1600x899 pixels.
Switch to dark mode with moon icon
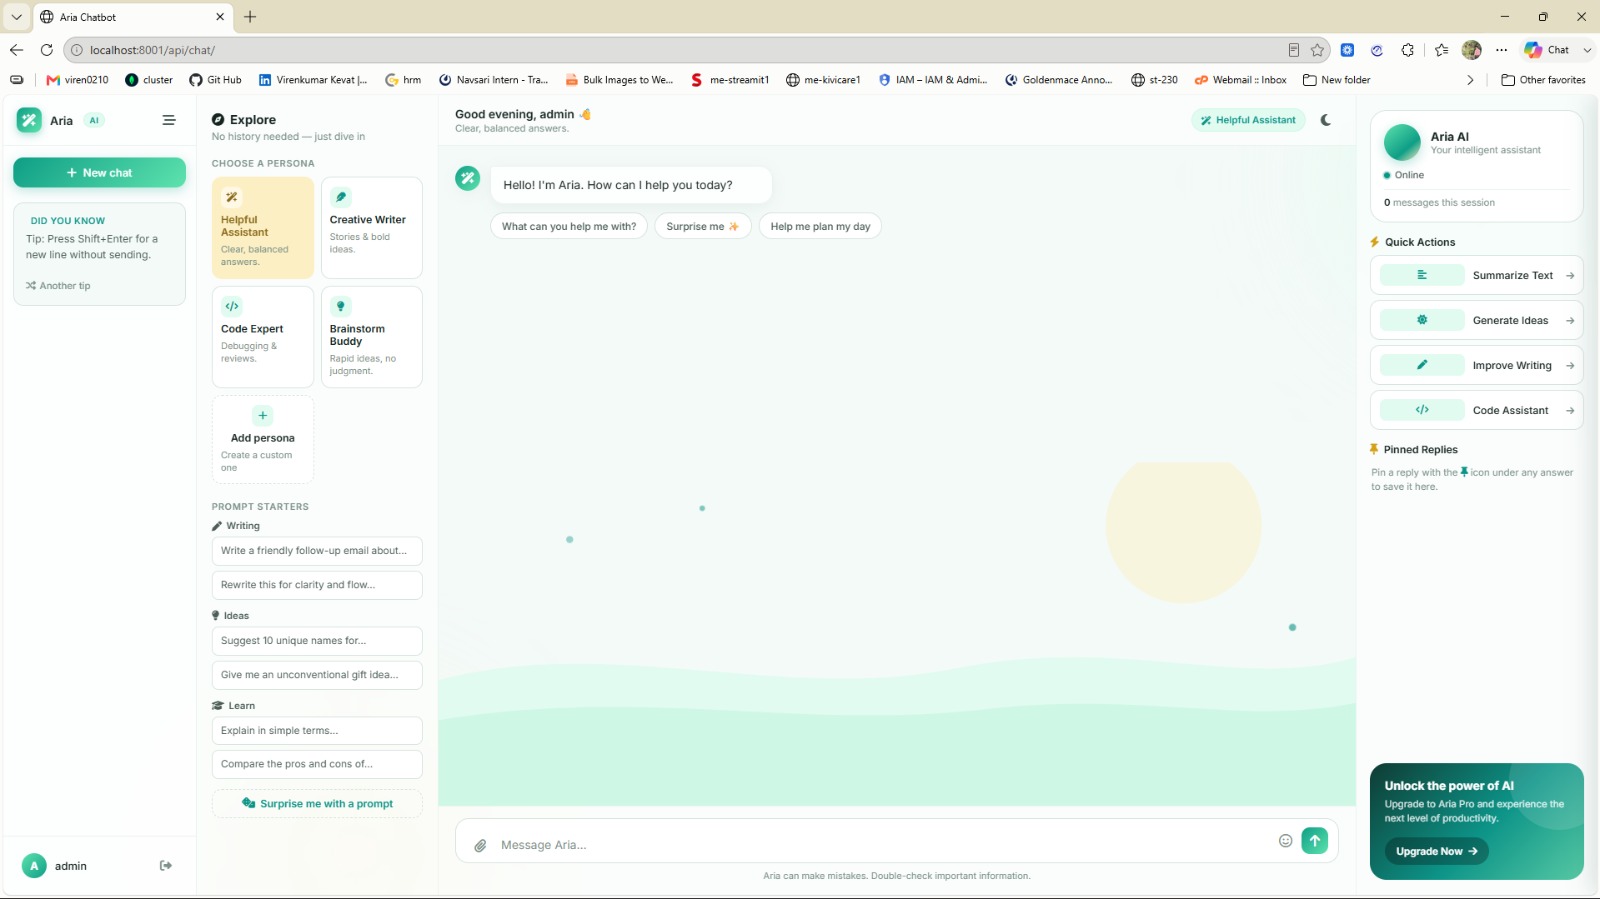[x=1326, y=120]
